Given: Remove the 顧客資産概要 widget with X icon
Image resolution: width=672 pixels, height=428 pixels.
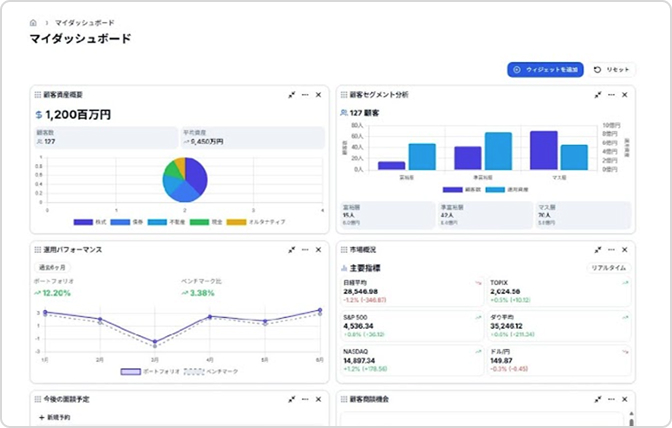Looking at the screenshot, I should pos(318,95).
